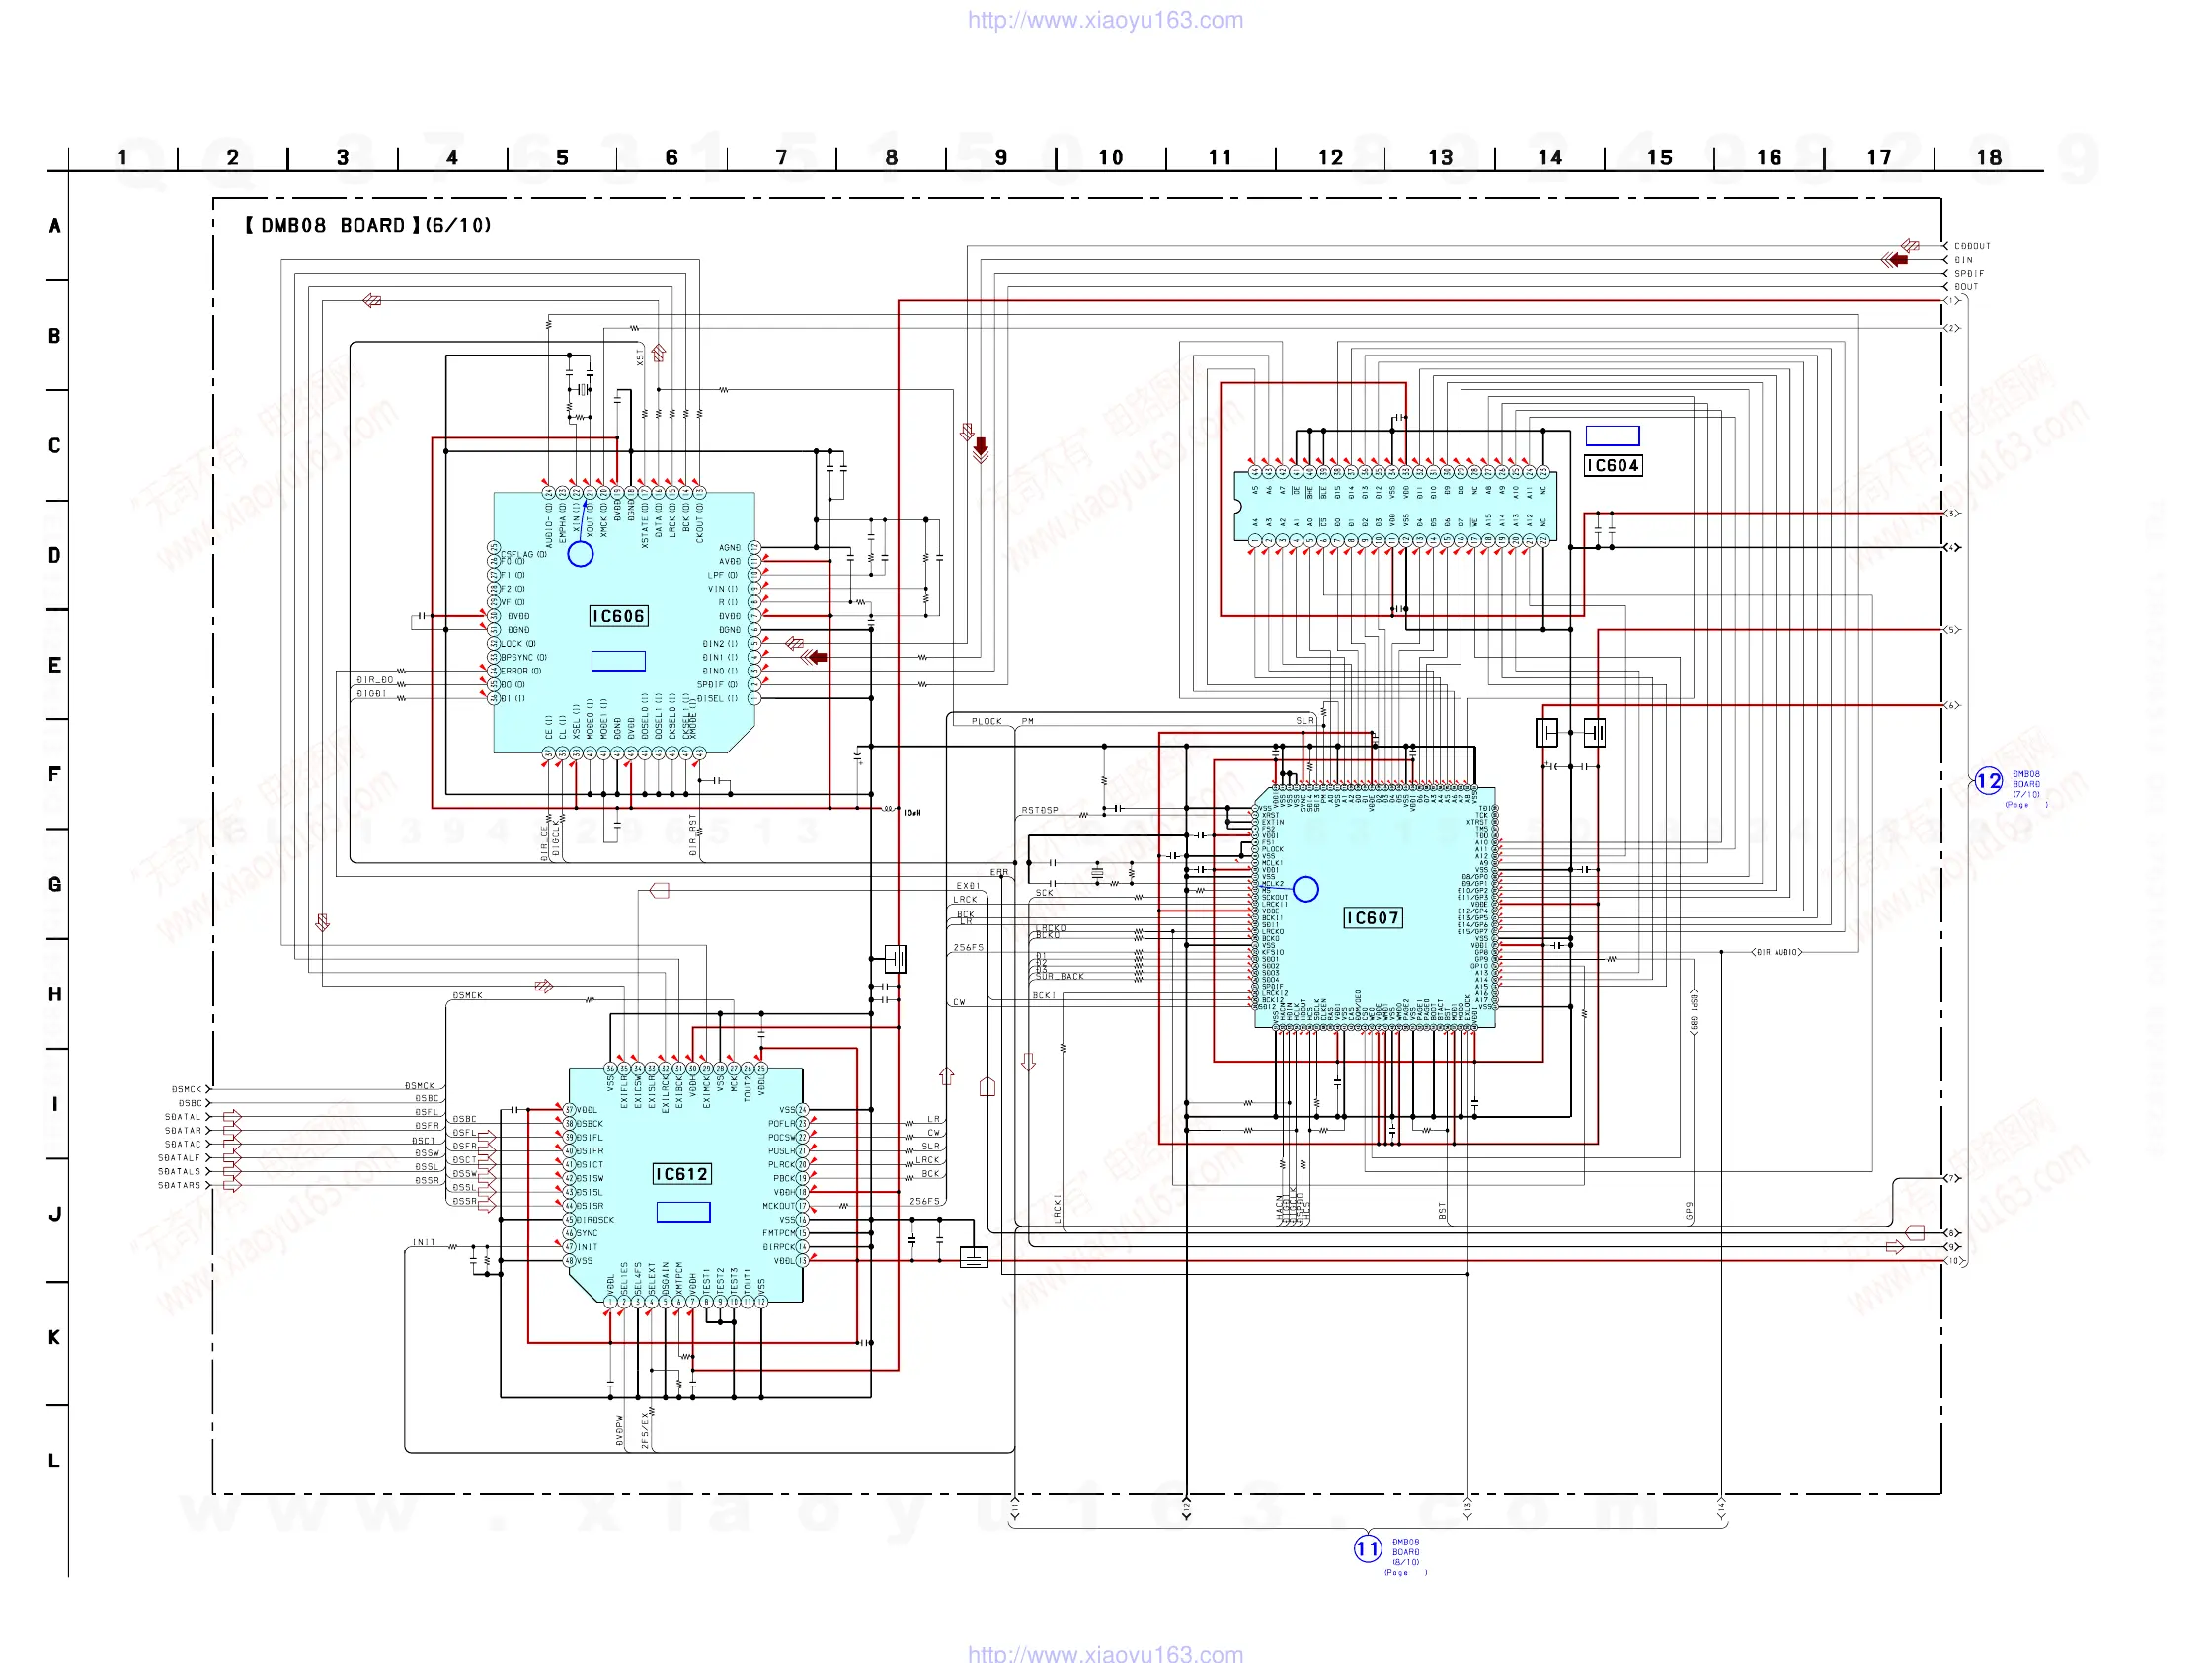Click the circled 12 board reference

pyautogui.click(x=1988, y=781)
